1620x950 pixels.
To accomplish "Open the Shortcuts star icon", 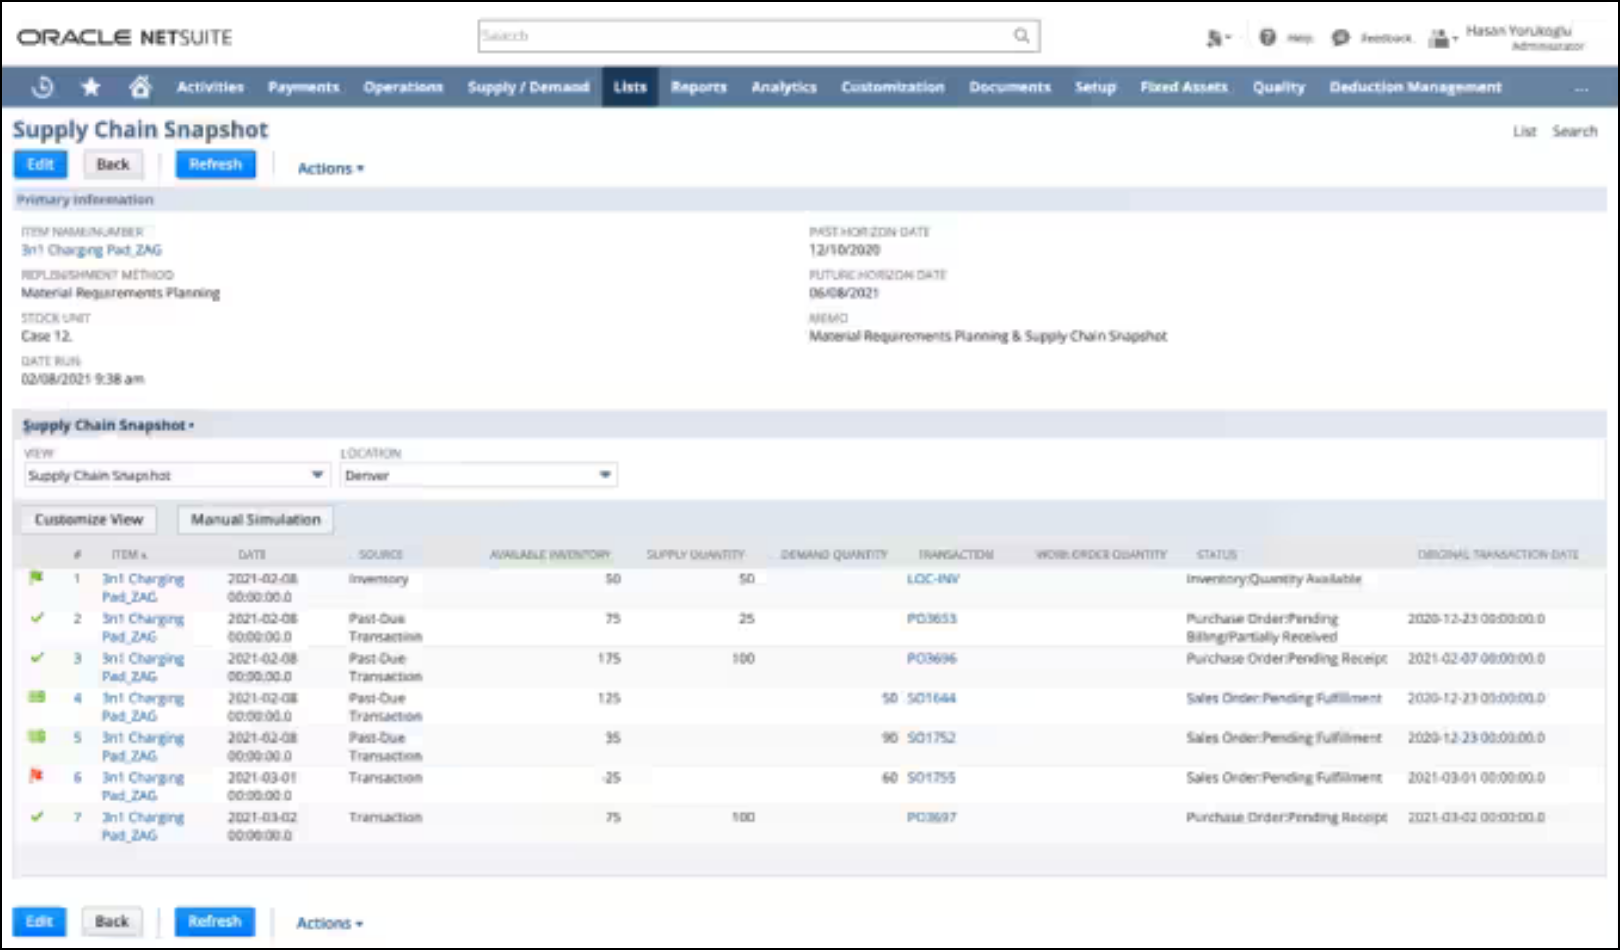I will 91,87.
